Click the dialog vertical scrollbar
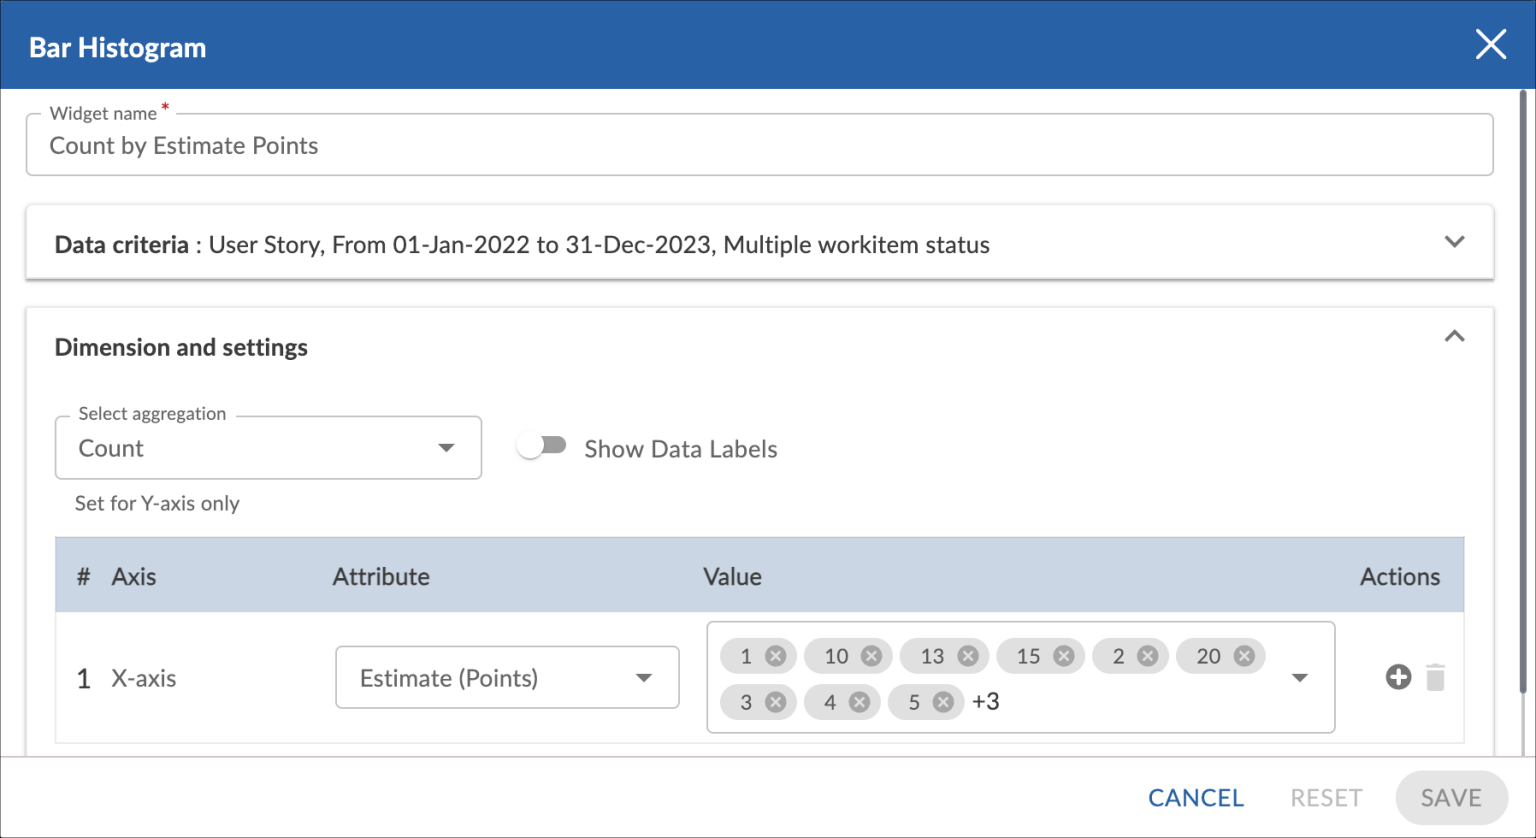1536x838 pixels. pos(1523,392)
